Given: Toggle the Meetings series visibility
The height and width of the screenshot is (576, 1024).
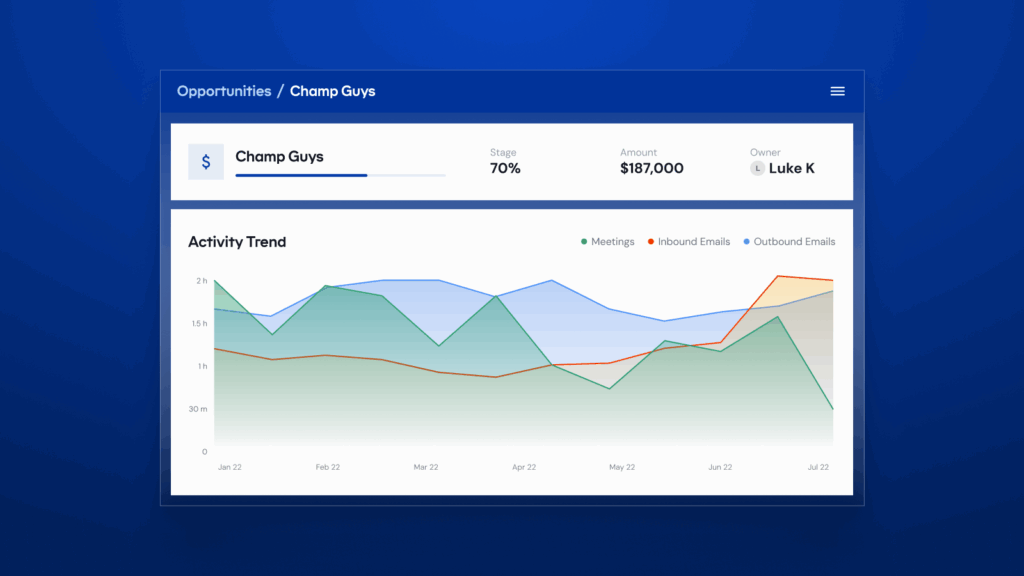Looking at the screenshot, I should 614,241.
